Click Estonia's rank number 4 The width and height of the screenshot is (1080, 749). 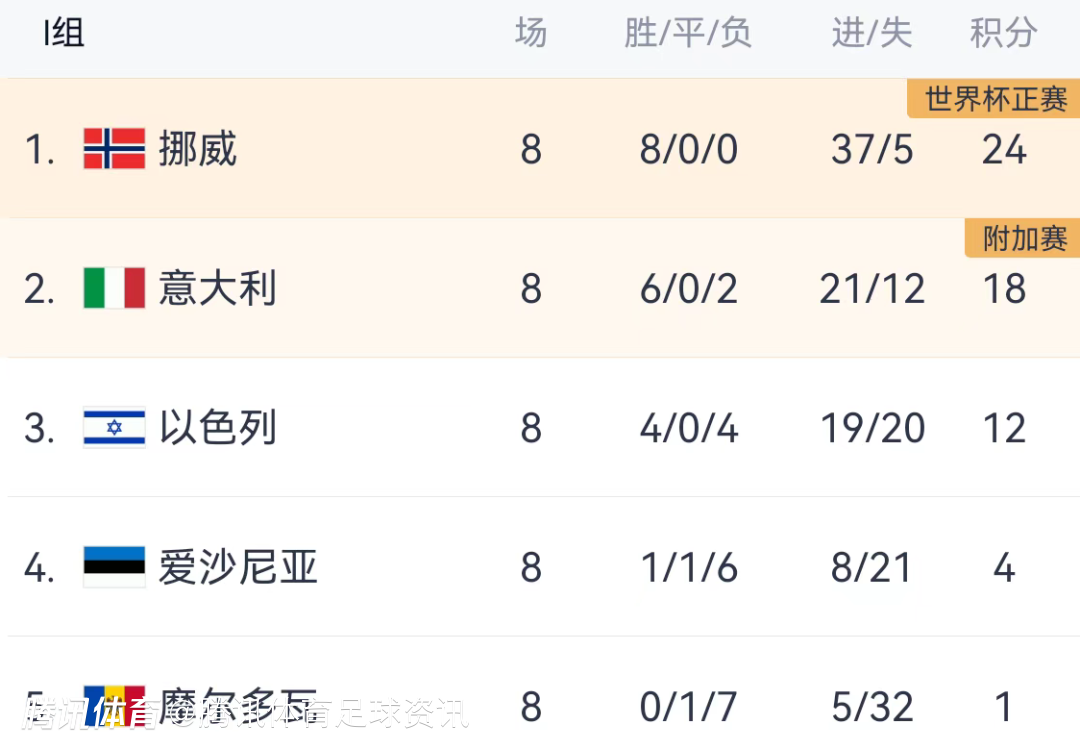(x=38, y=568)
